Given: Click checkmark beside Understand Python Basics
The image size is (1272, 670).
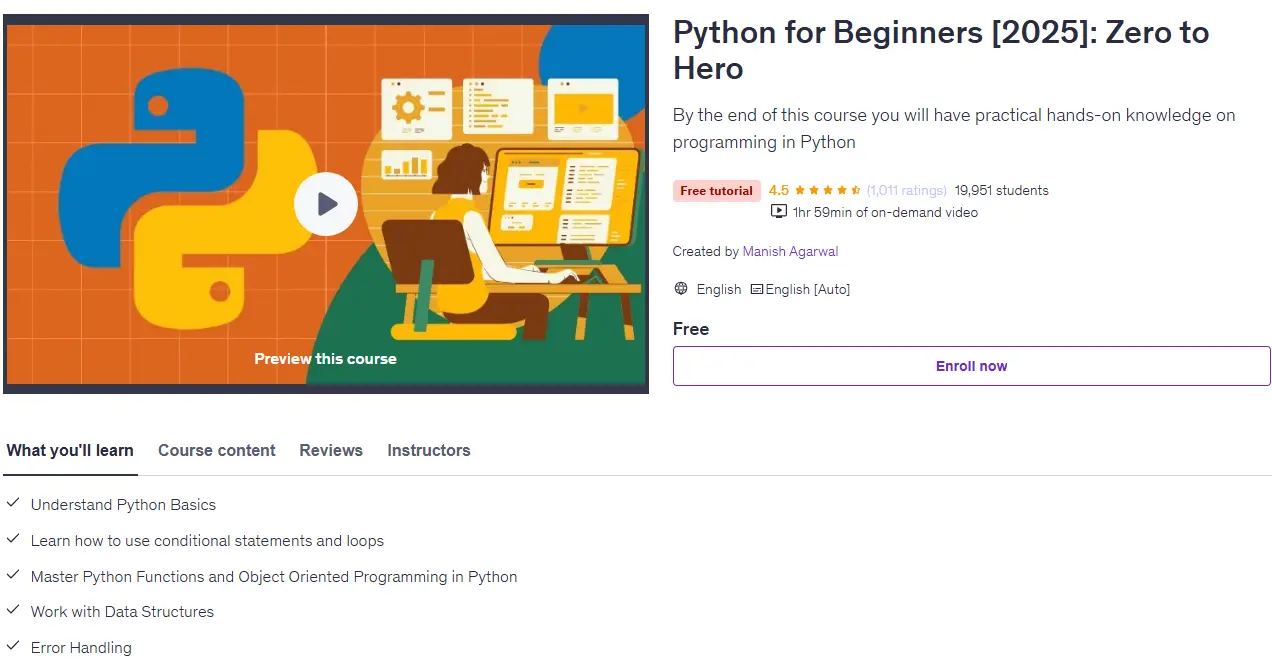Looking at the screenshot, I should pos(13,504).
